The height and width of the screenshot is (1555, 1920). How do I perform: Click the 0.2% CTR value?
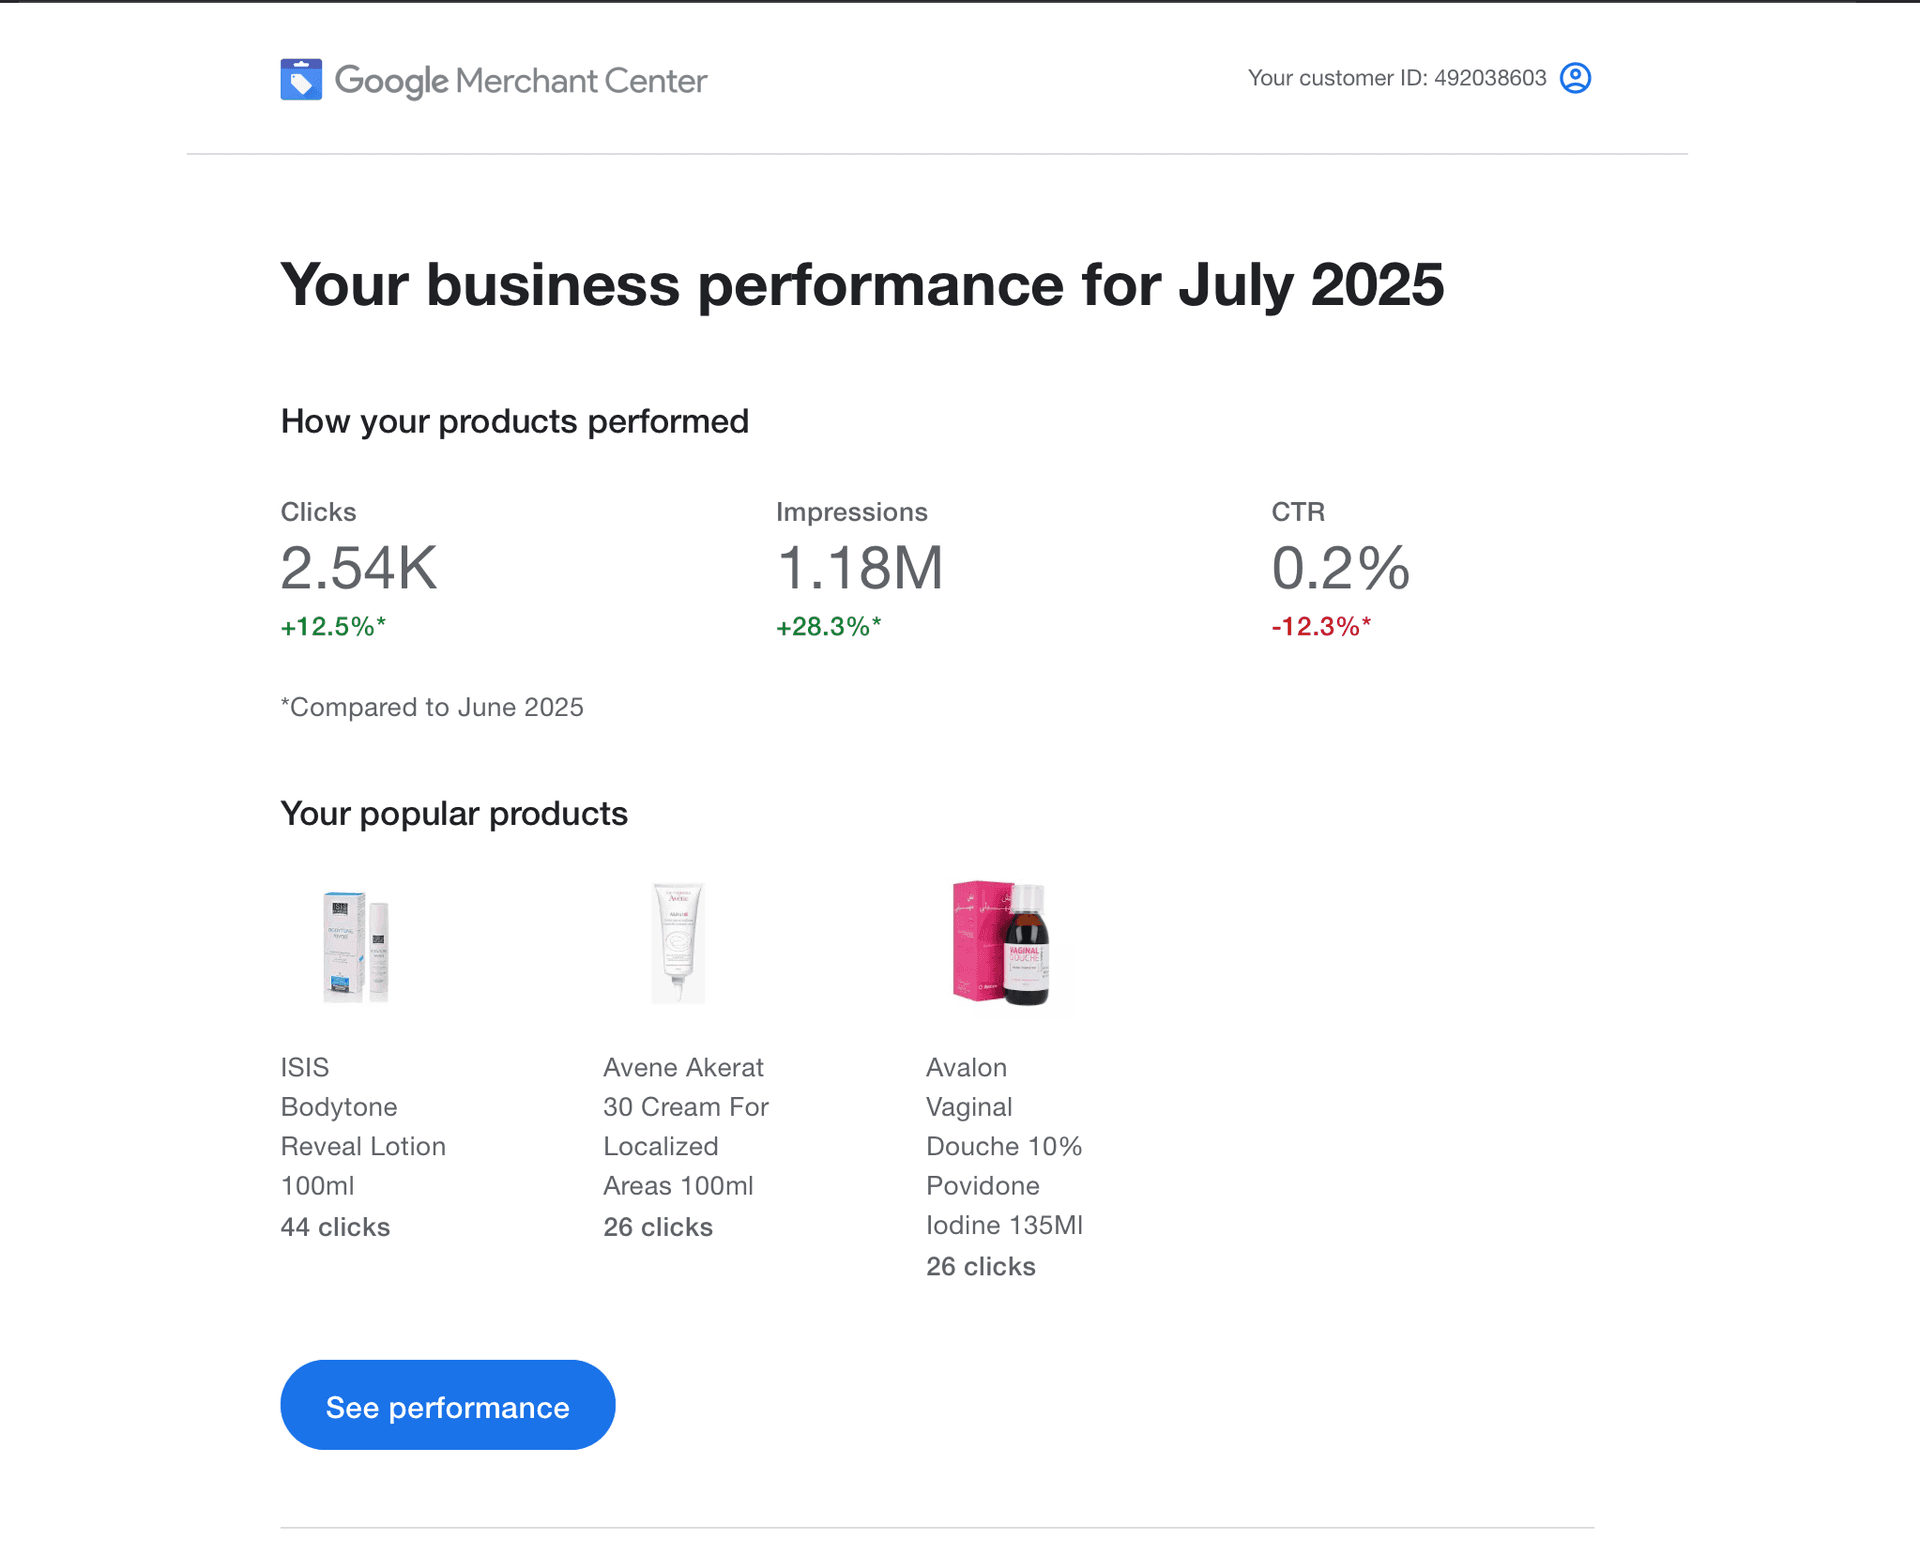(1340, 568)
